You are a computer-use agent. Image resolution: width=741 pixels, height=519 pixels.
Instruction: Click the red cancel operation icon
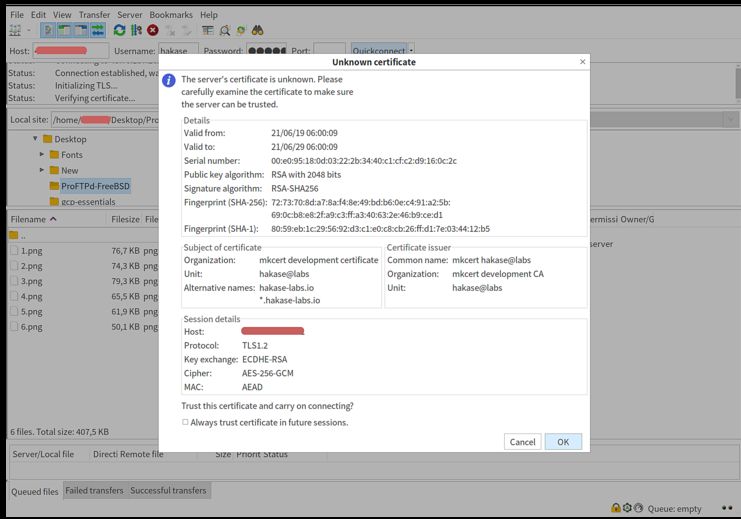[153, 30]
